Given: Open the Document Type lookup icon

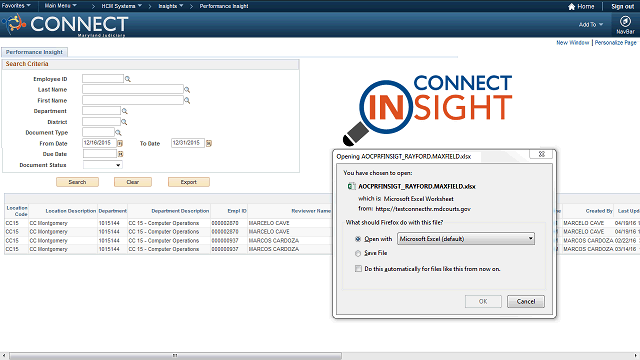Looking at the screenshot, I should click(118, 133).
